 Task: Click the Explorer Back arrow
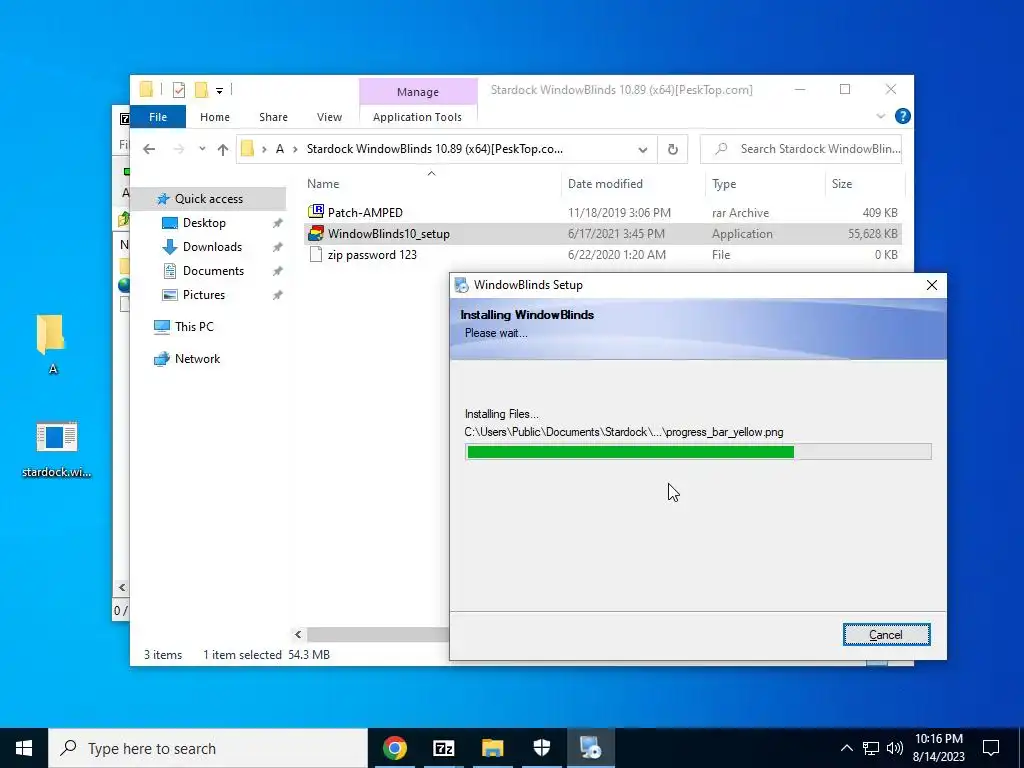(x=149, y=150)
